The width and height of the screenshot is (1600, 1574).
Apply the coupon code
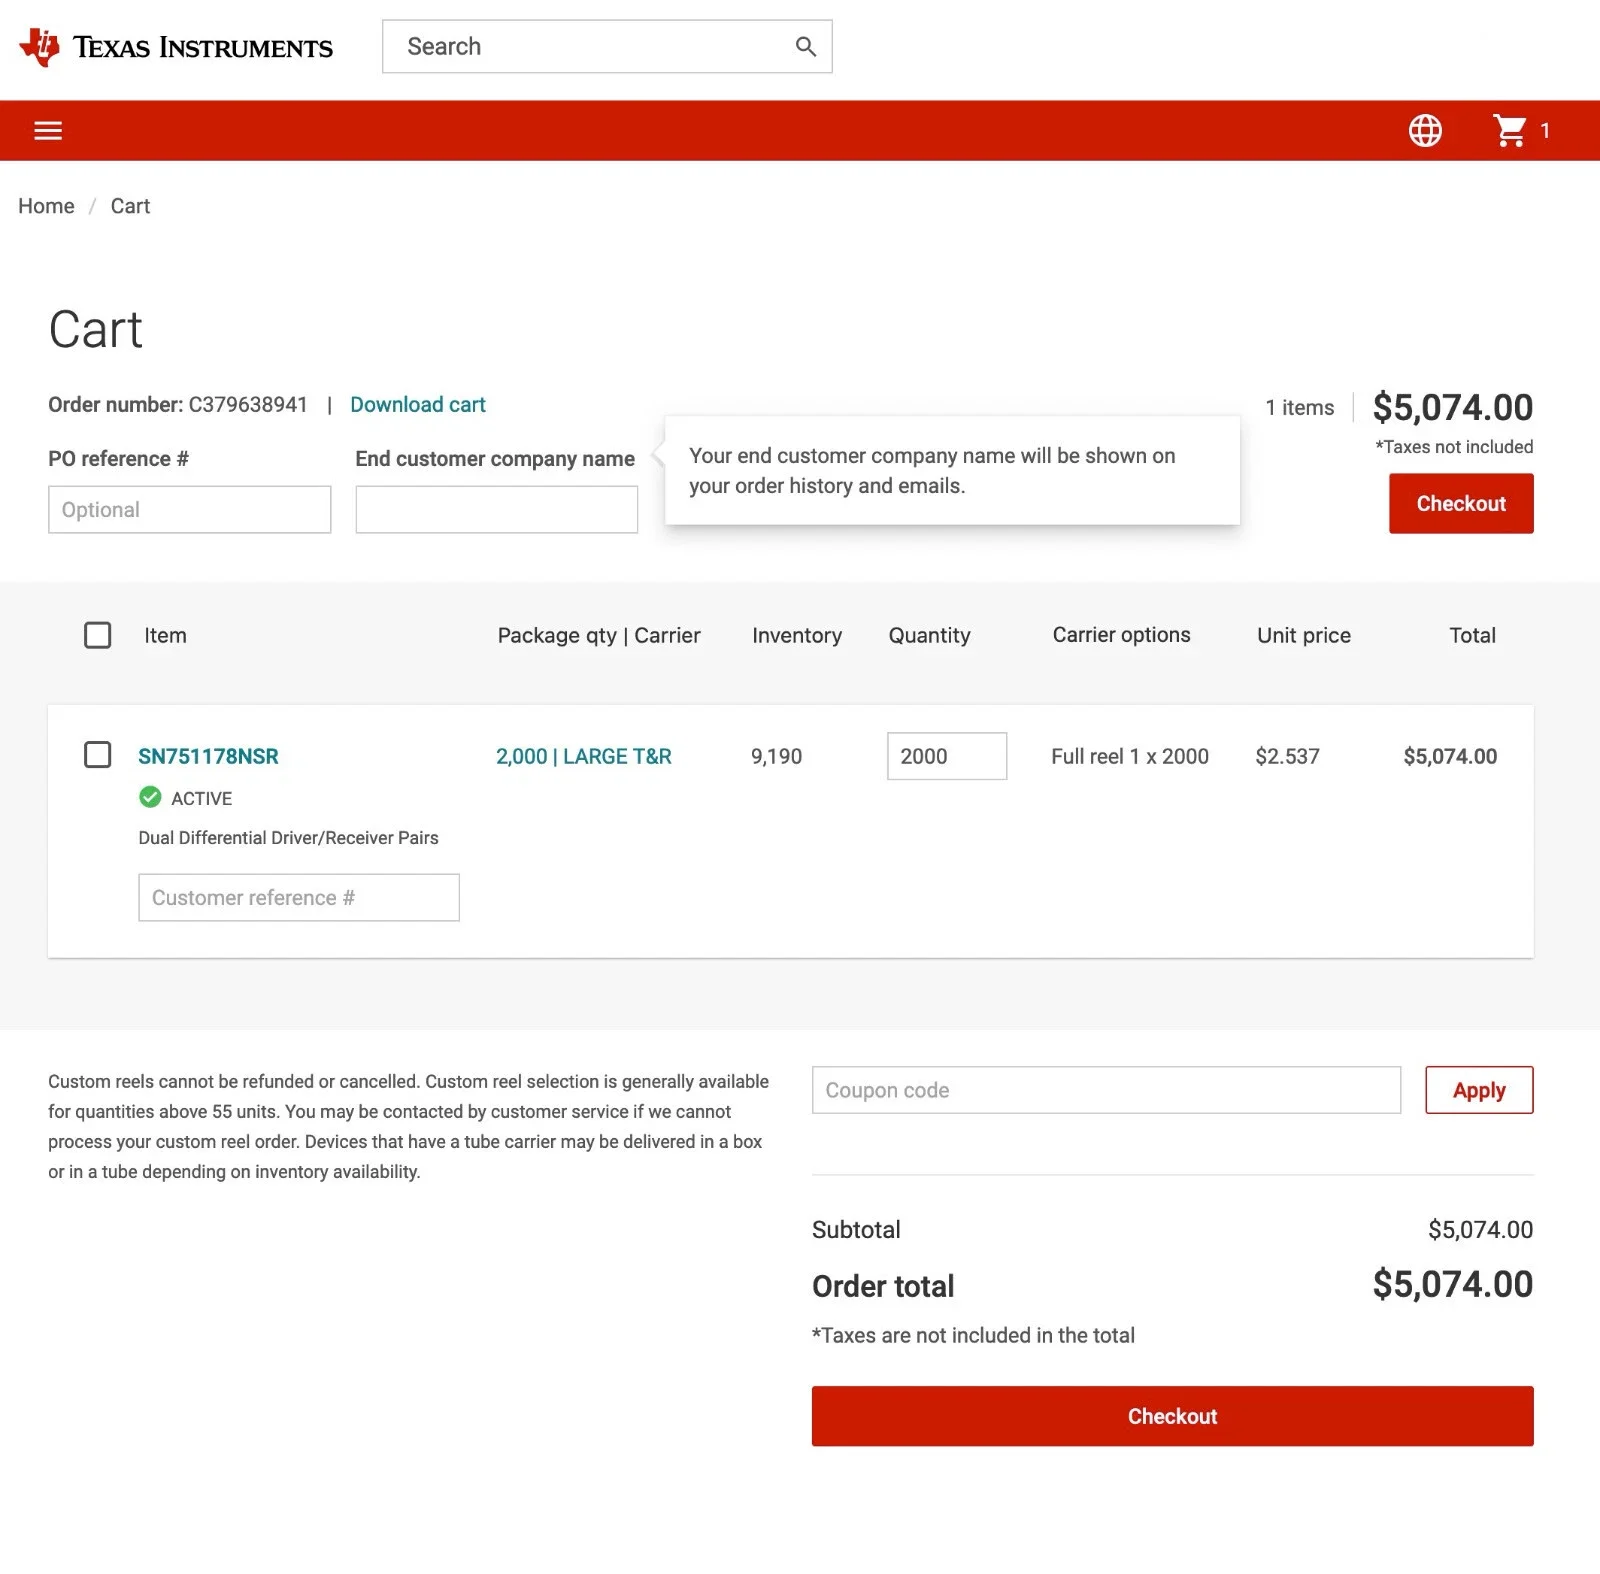click(x=1479, y=1090)
